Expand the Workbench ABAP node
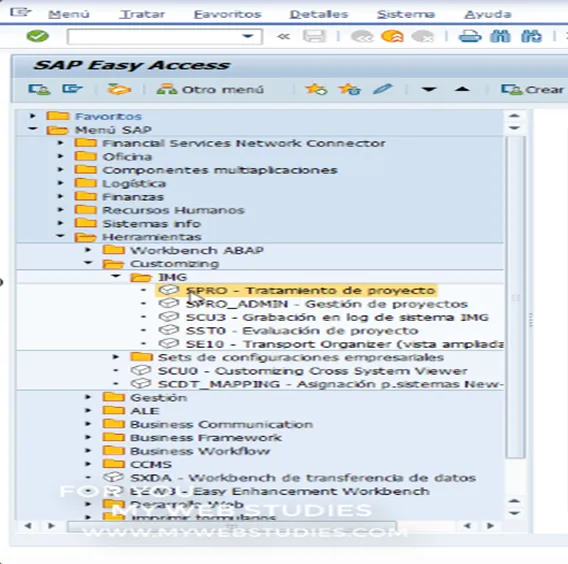The height and width of the screenshot is (564, 568). point(88,250)
